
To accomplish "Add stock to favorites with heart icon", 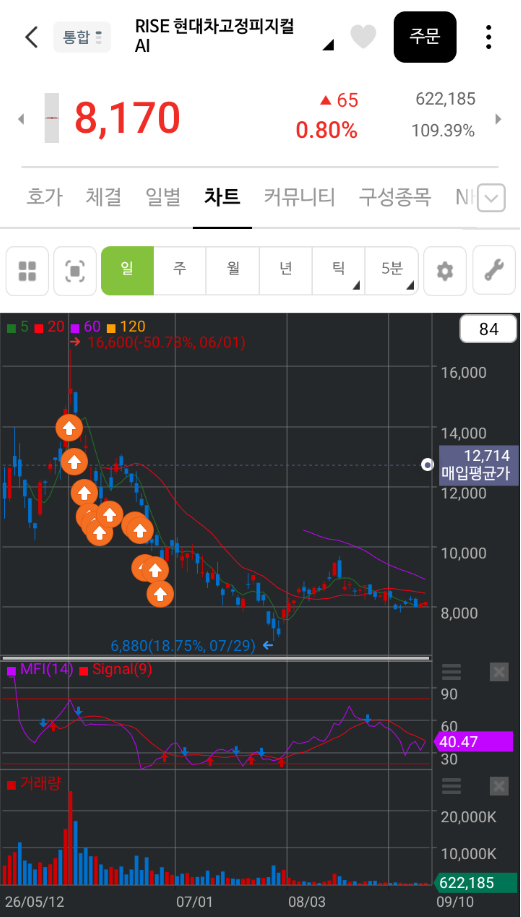I will click(x=363, y=37).
